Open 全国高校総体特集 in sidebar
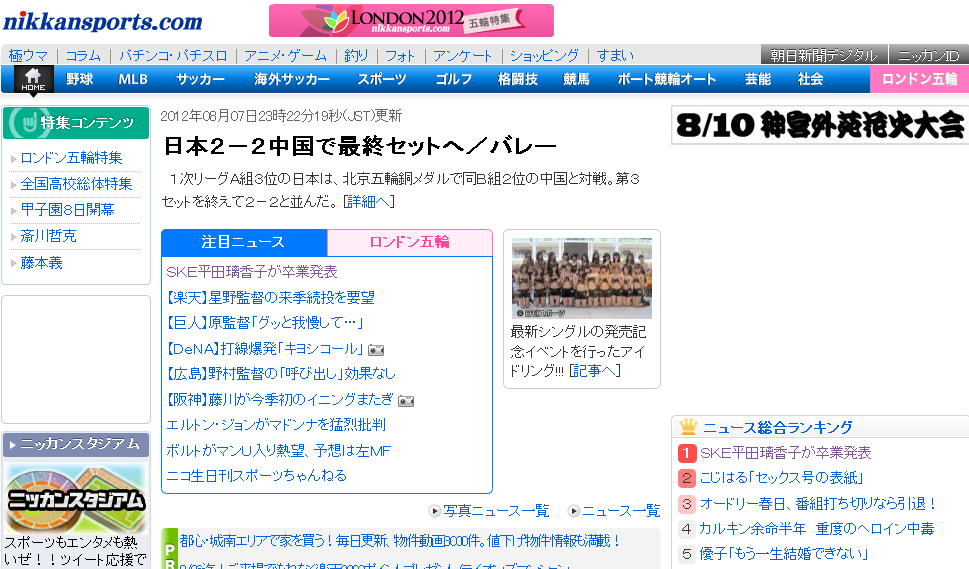Screen dimensions: 969x569 [x=77, y=184]
